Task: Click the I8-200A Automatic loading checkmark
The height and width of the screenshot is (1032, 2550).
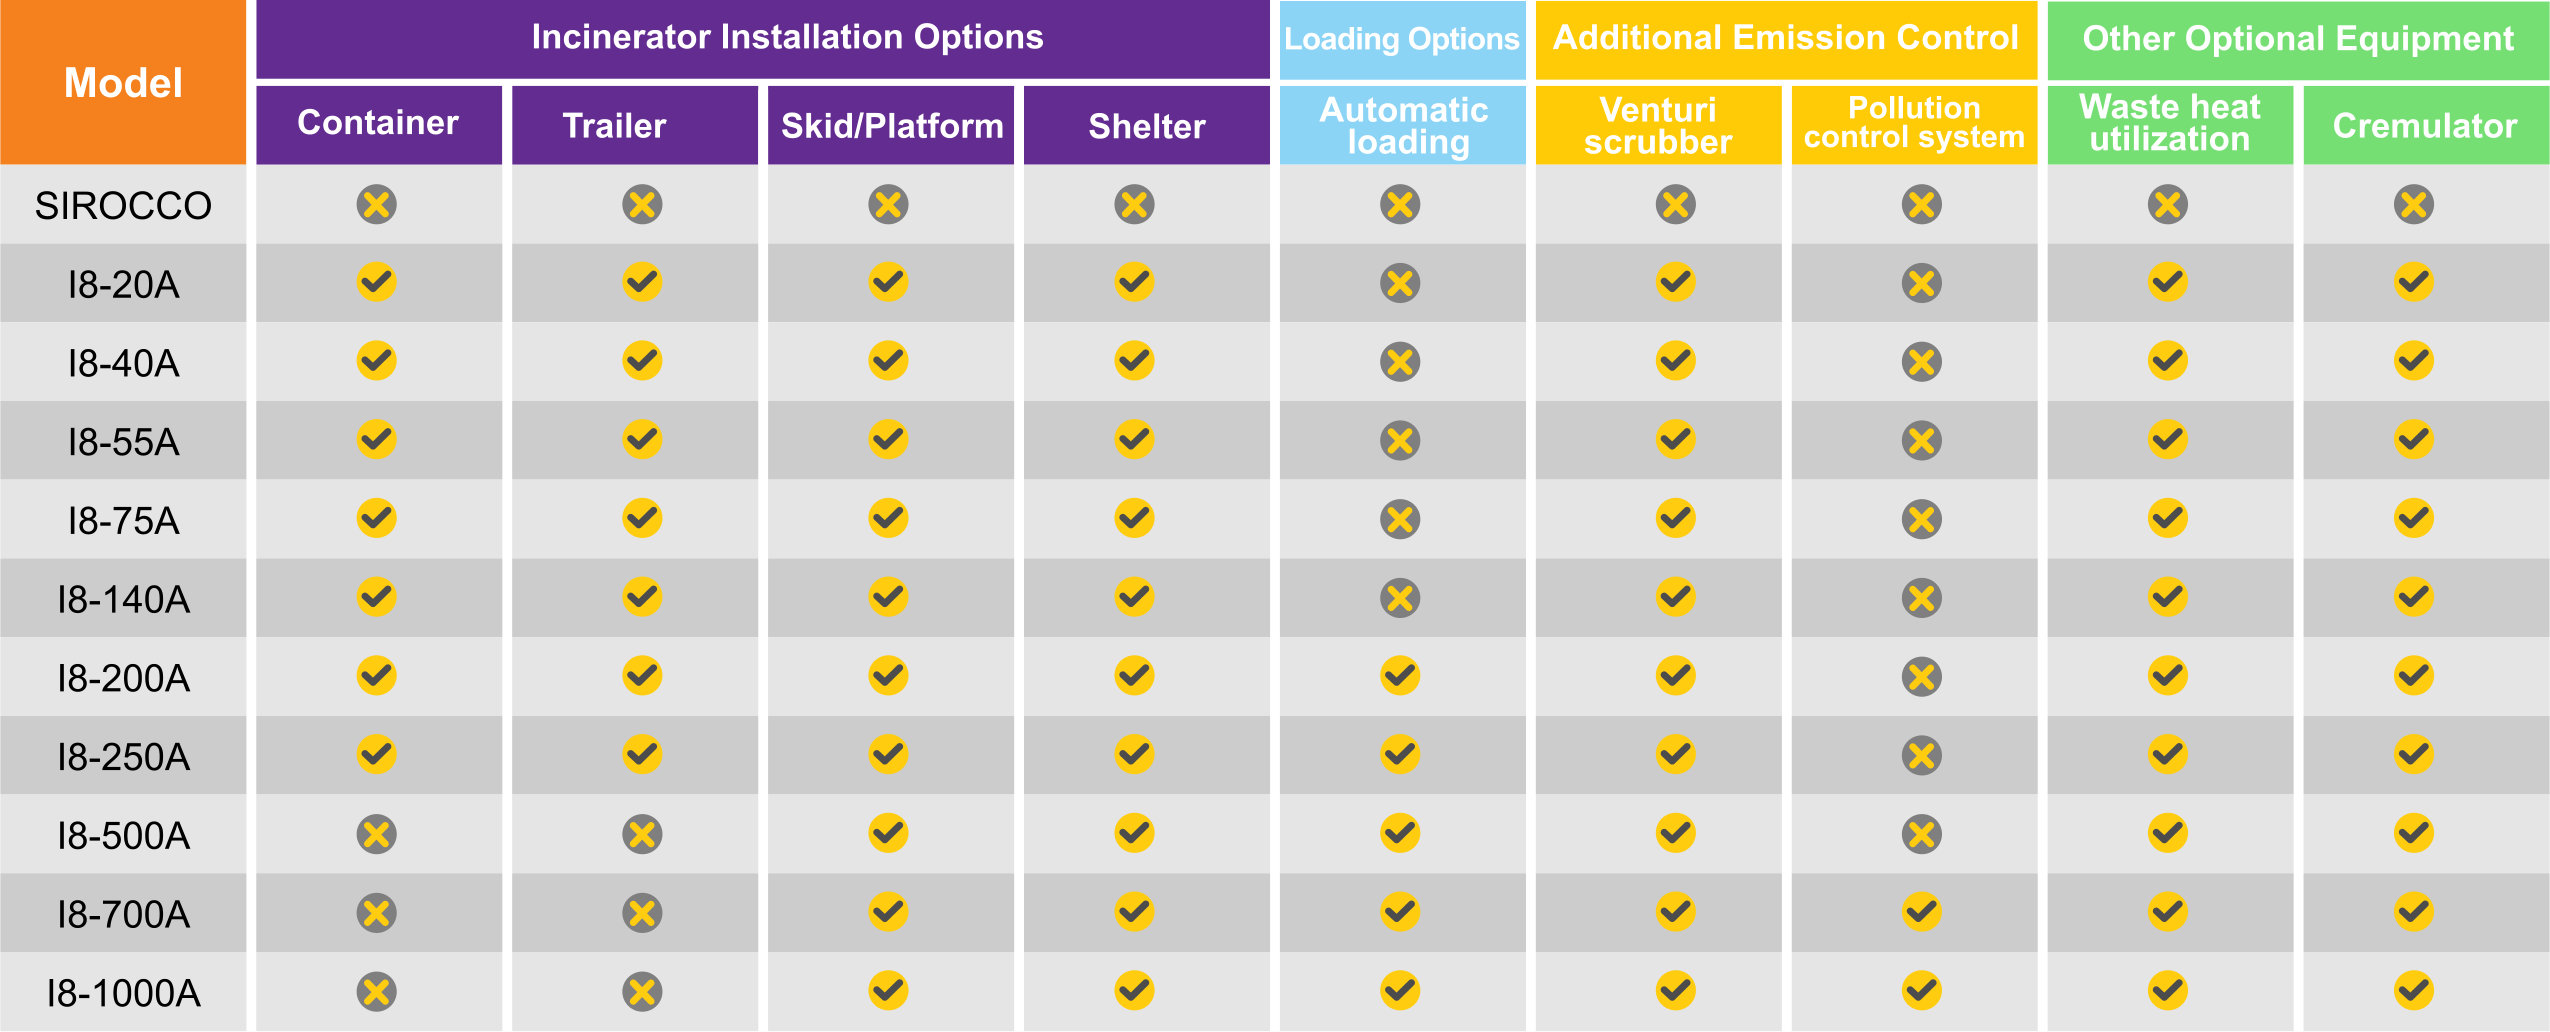Action: point(1400,676)
